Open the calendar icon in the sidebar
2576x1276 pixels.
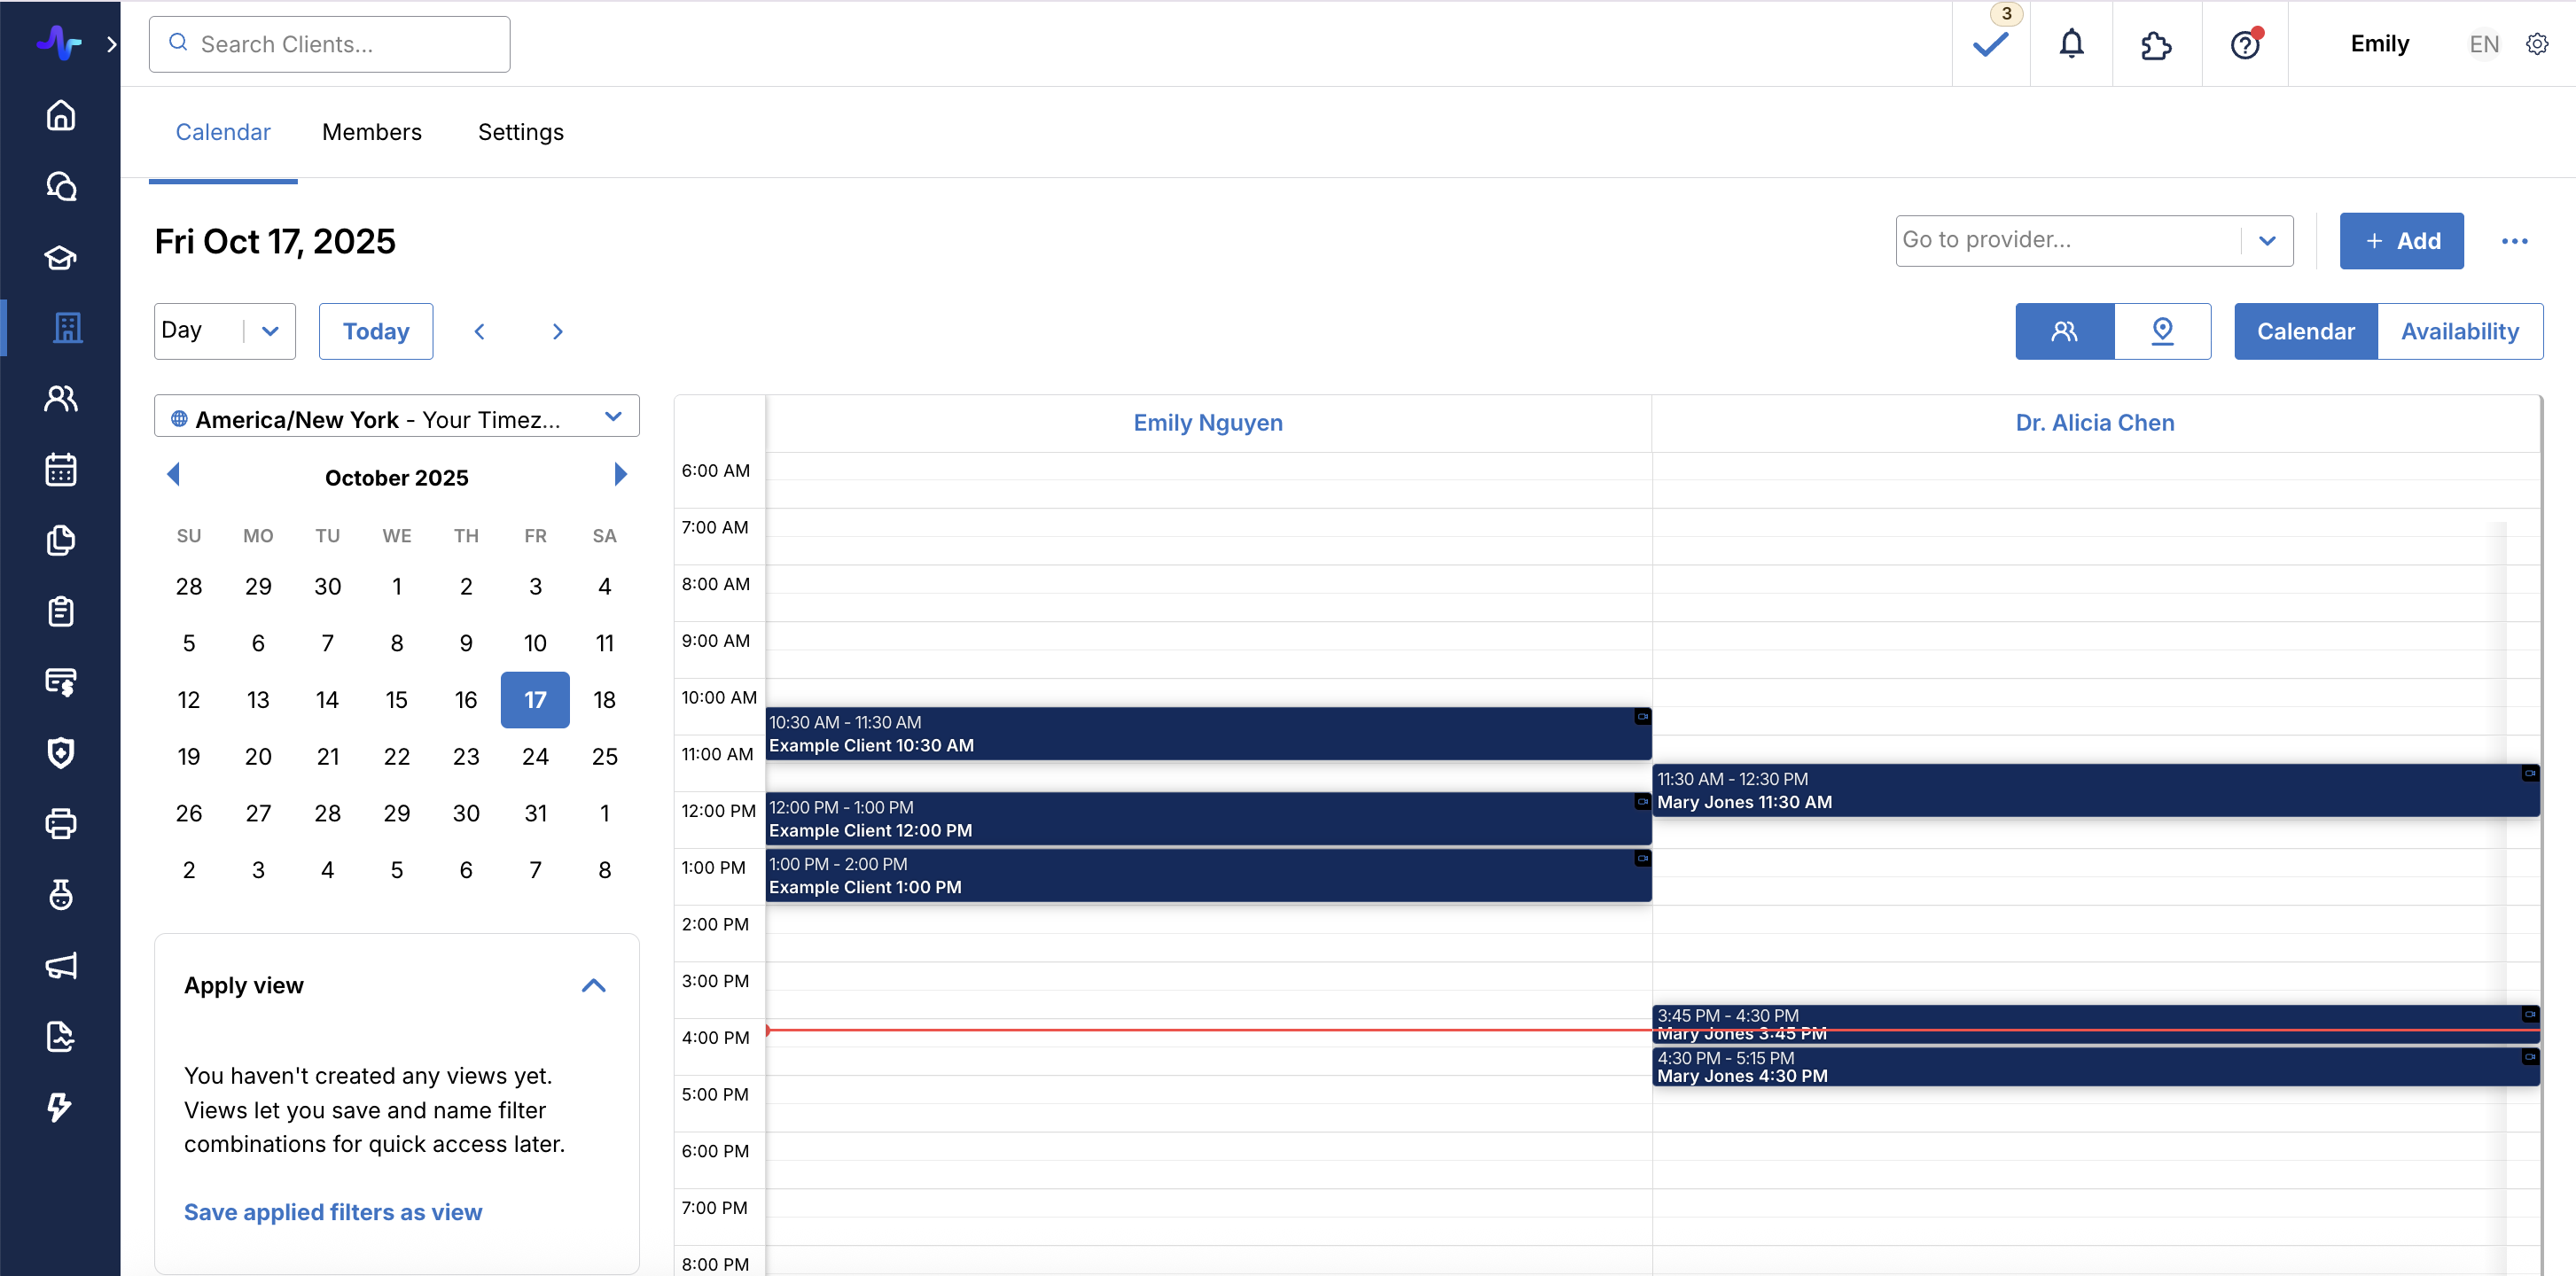(61, 469)
